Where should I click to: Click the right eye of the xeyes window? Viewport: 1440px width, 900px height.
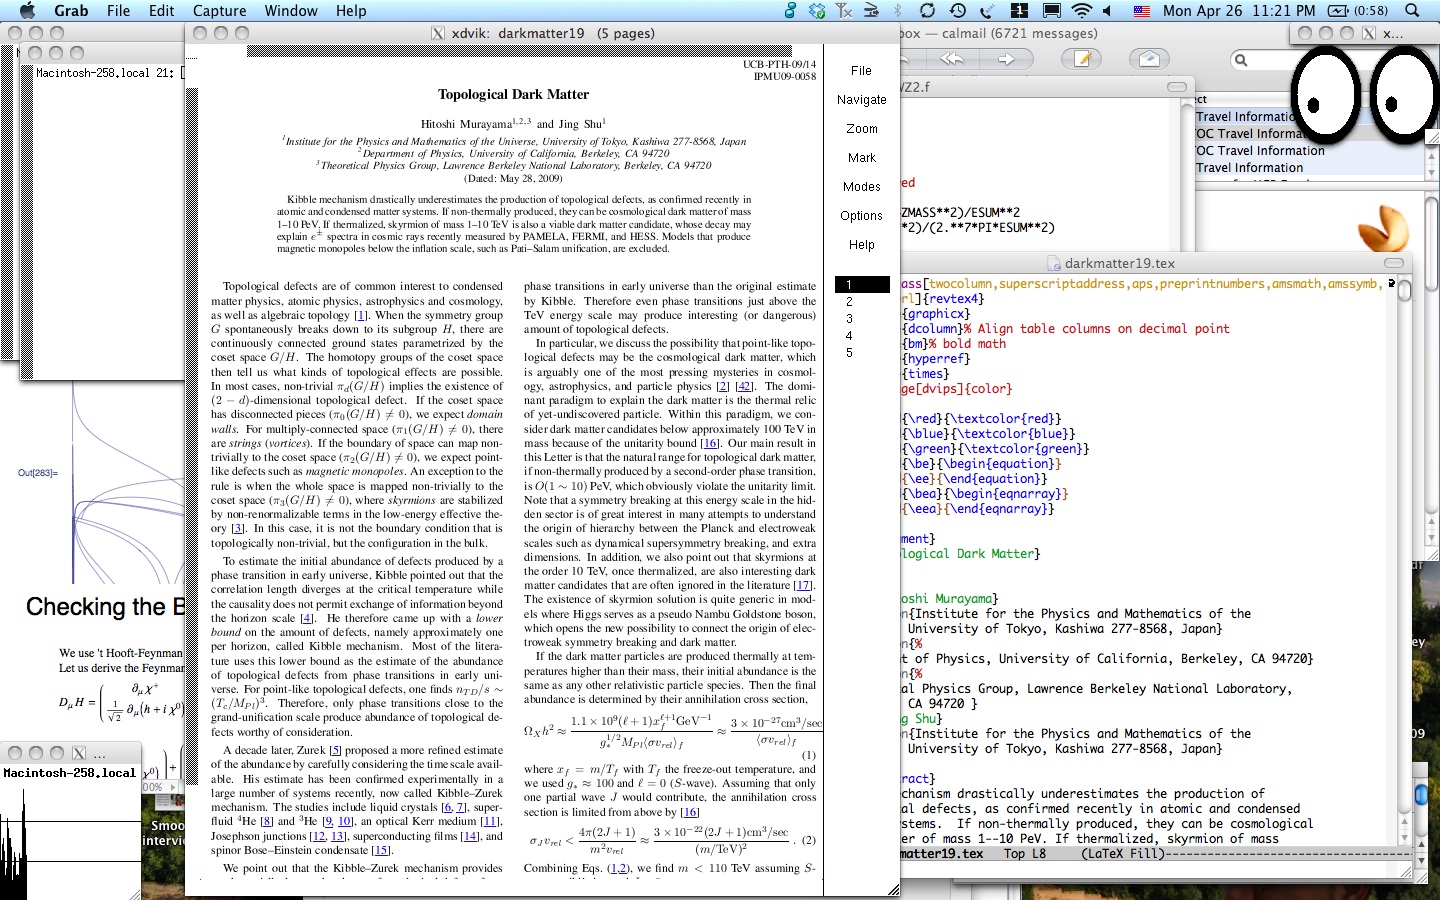click(1403, 93)
